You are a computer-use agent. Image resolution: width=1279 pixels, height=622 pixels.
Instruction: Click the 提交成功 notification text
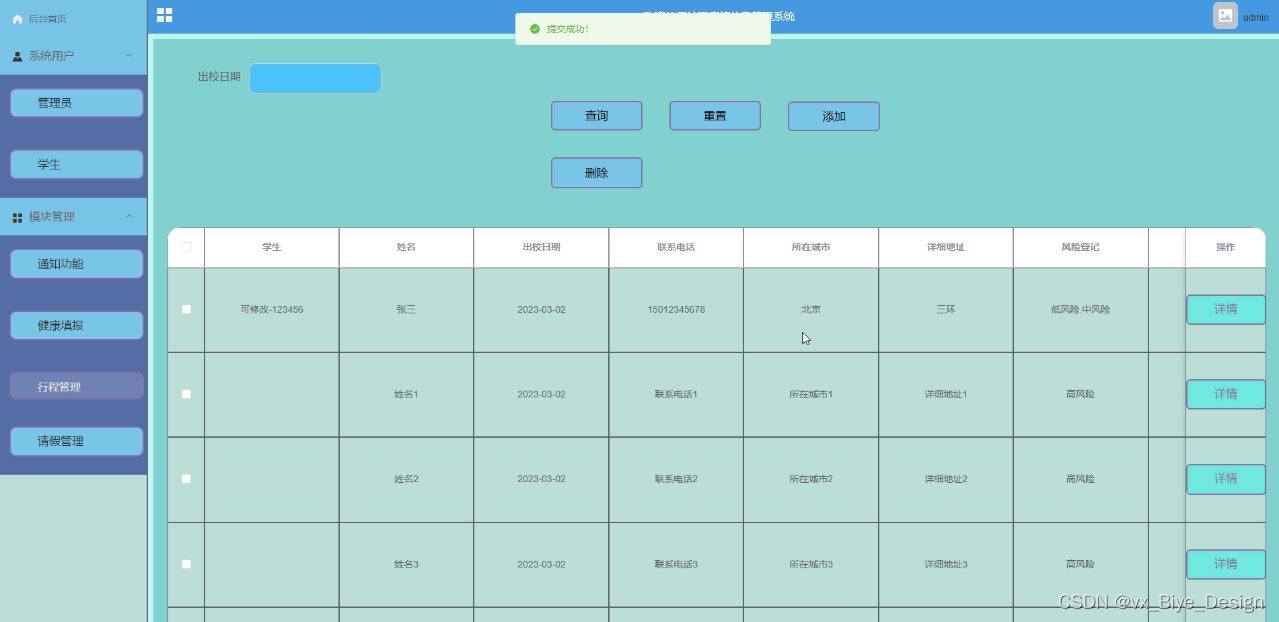pyautogui.click(x=567, y=29)
